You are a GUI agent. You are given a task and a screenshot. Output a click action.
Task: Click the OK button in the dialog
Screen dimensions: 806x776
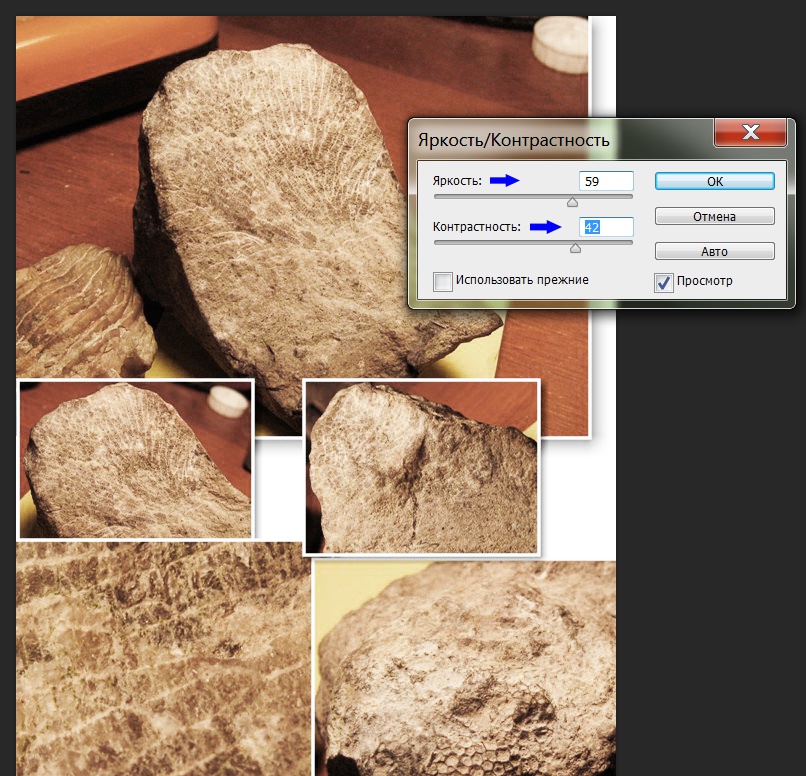[714, 182]
